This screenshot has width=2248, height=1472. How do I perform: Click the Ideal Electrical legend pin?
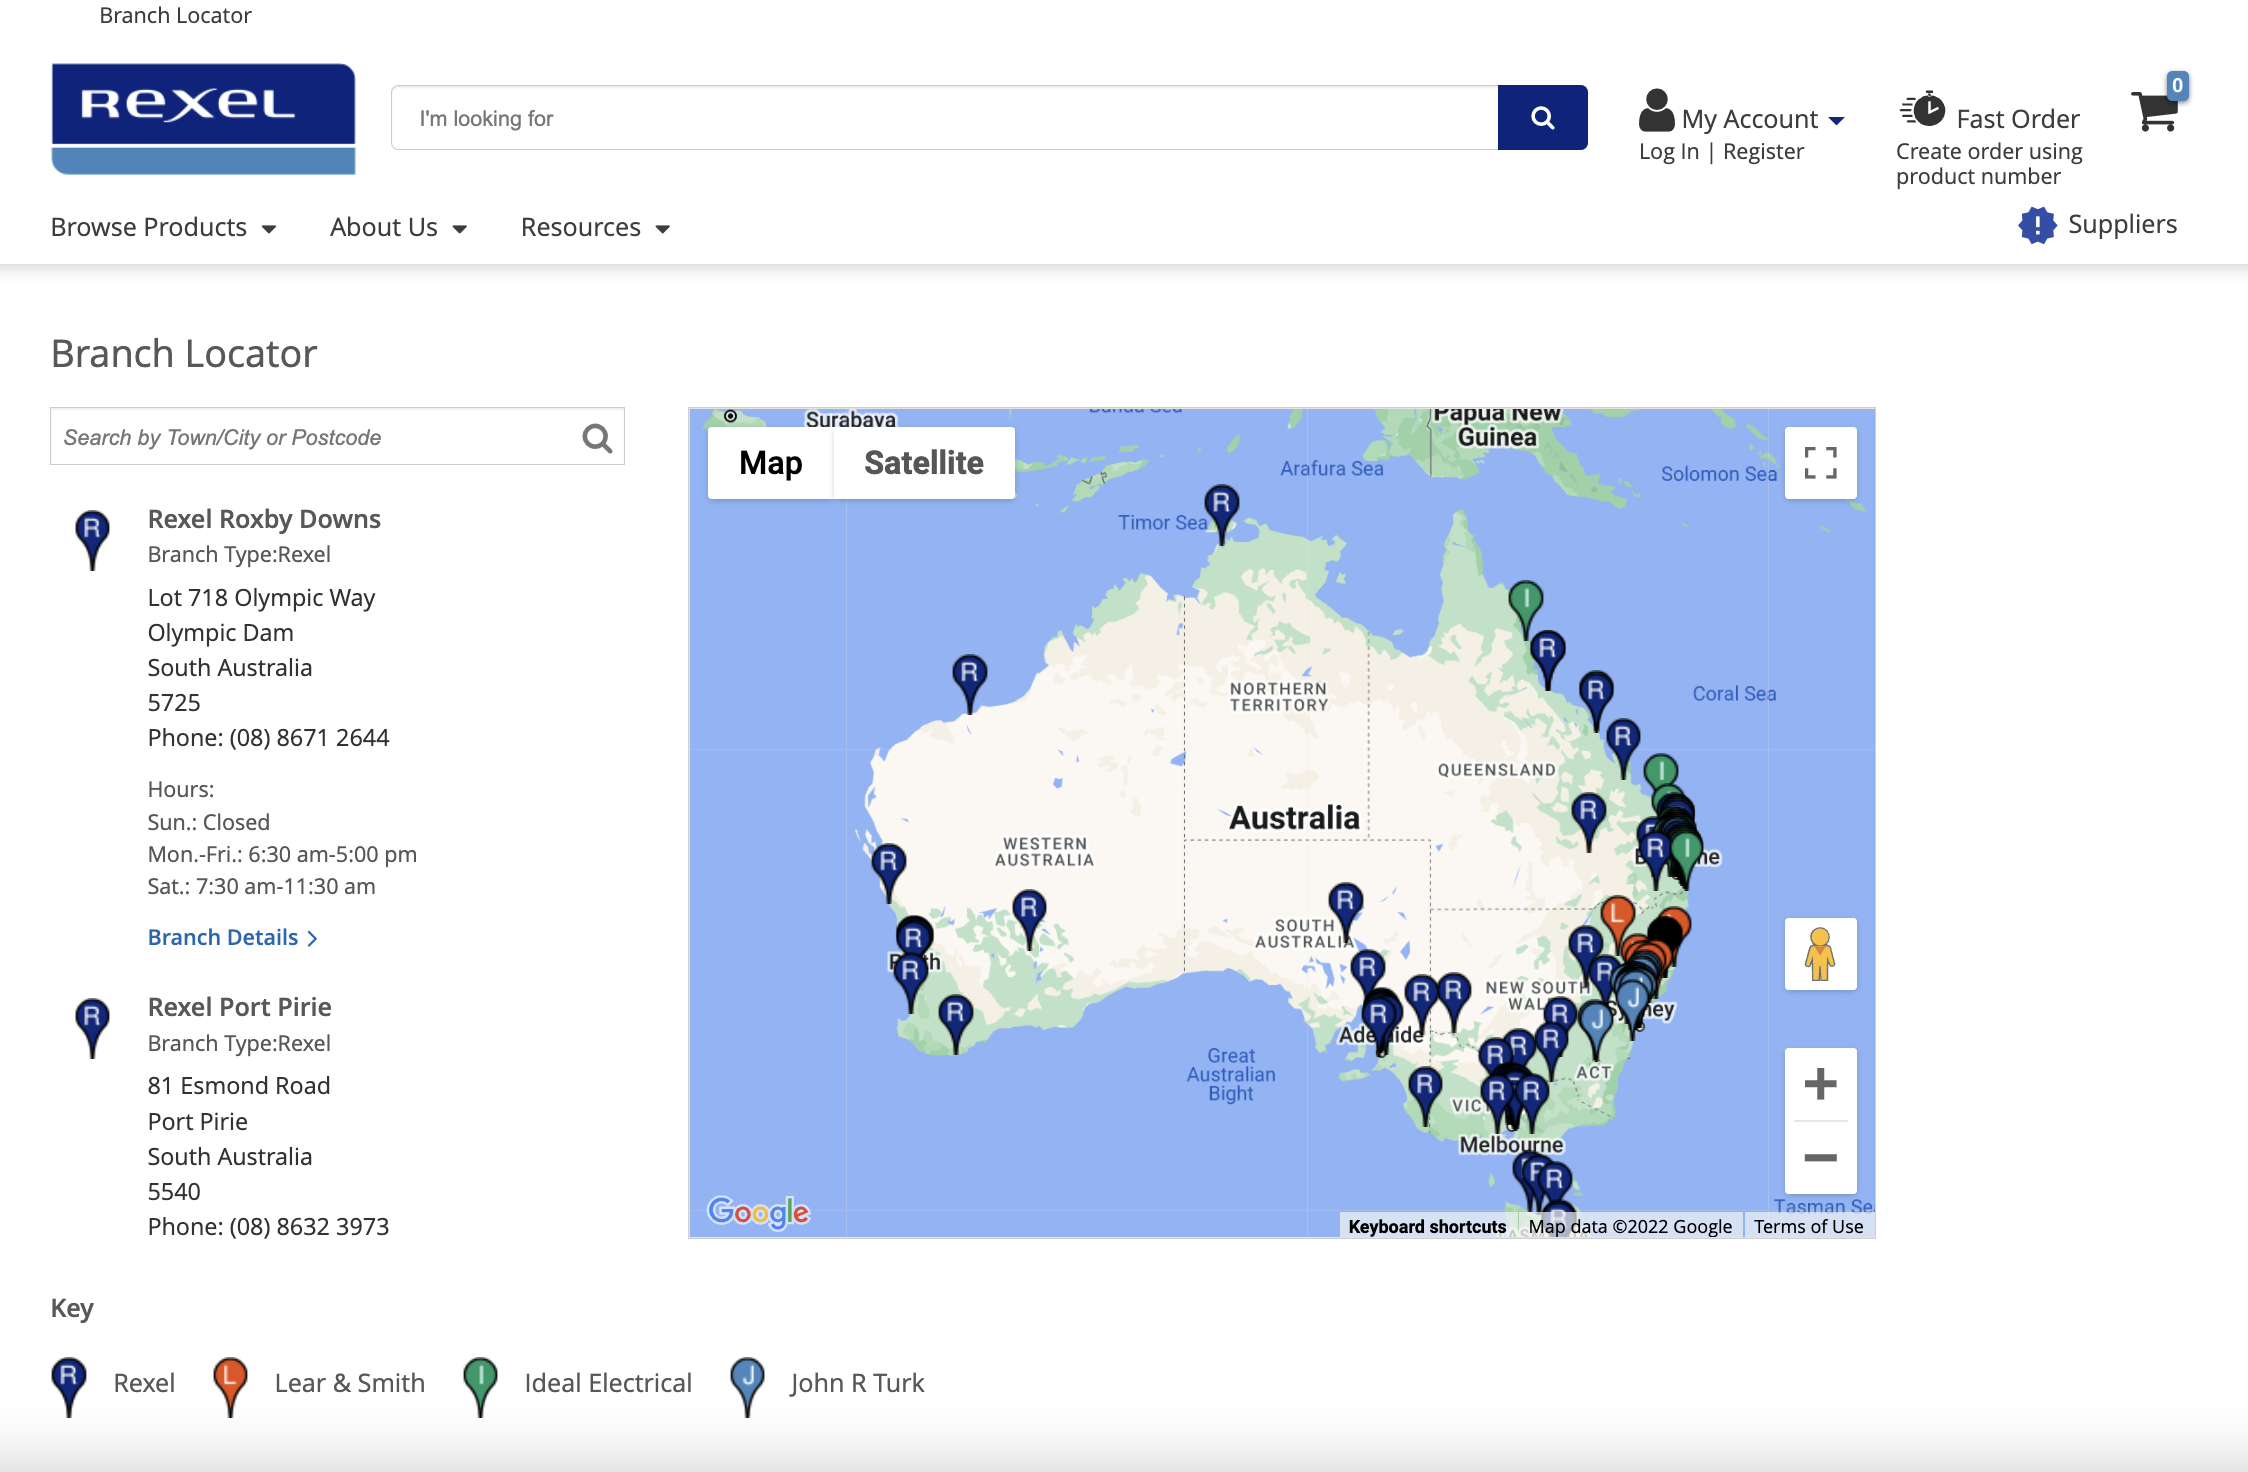click(x=480, y=1385)
